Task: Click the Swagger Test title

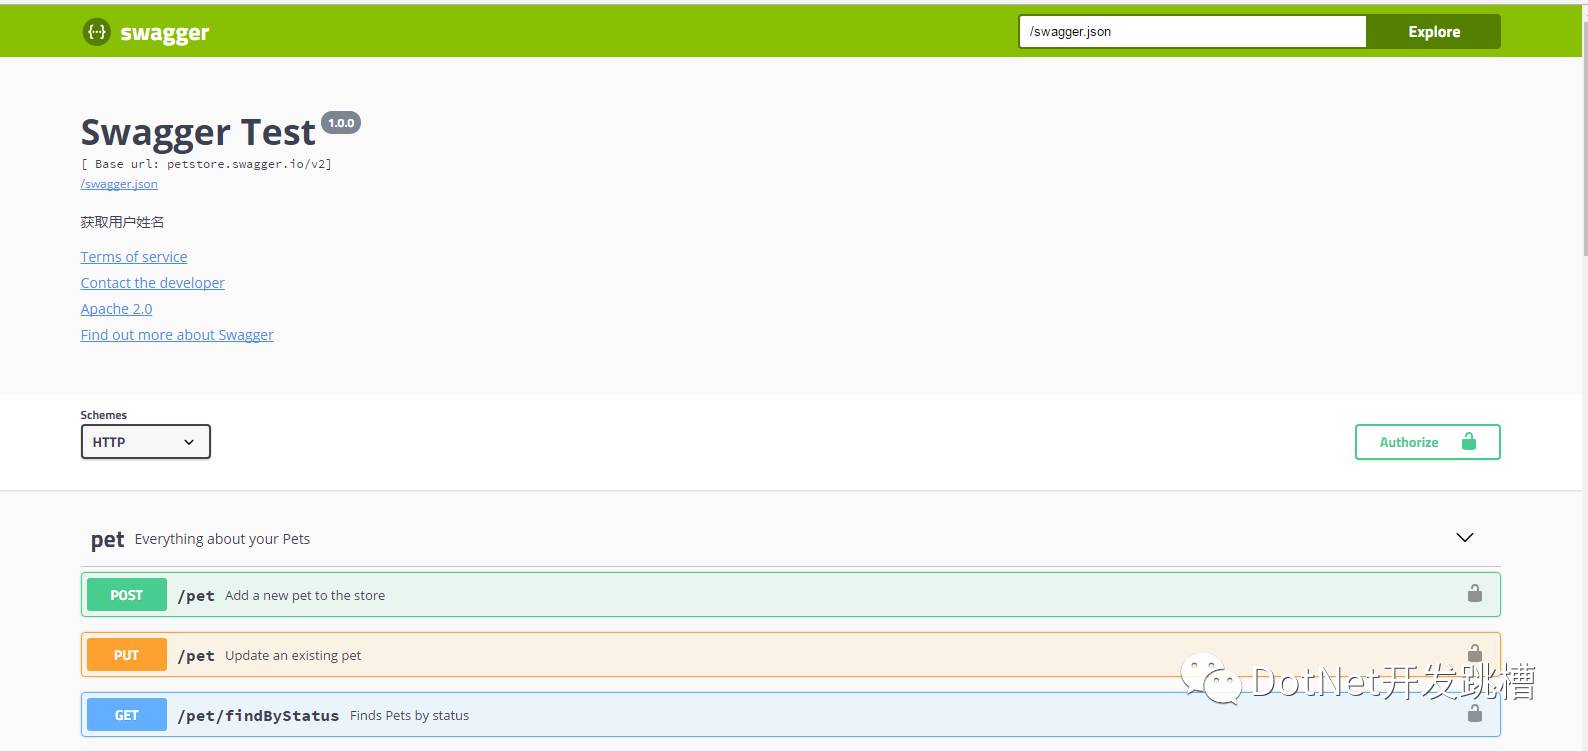Action: click(198, 133)
